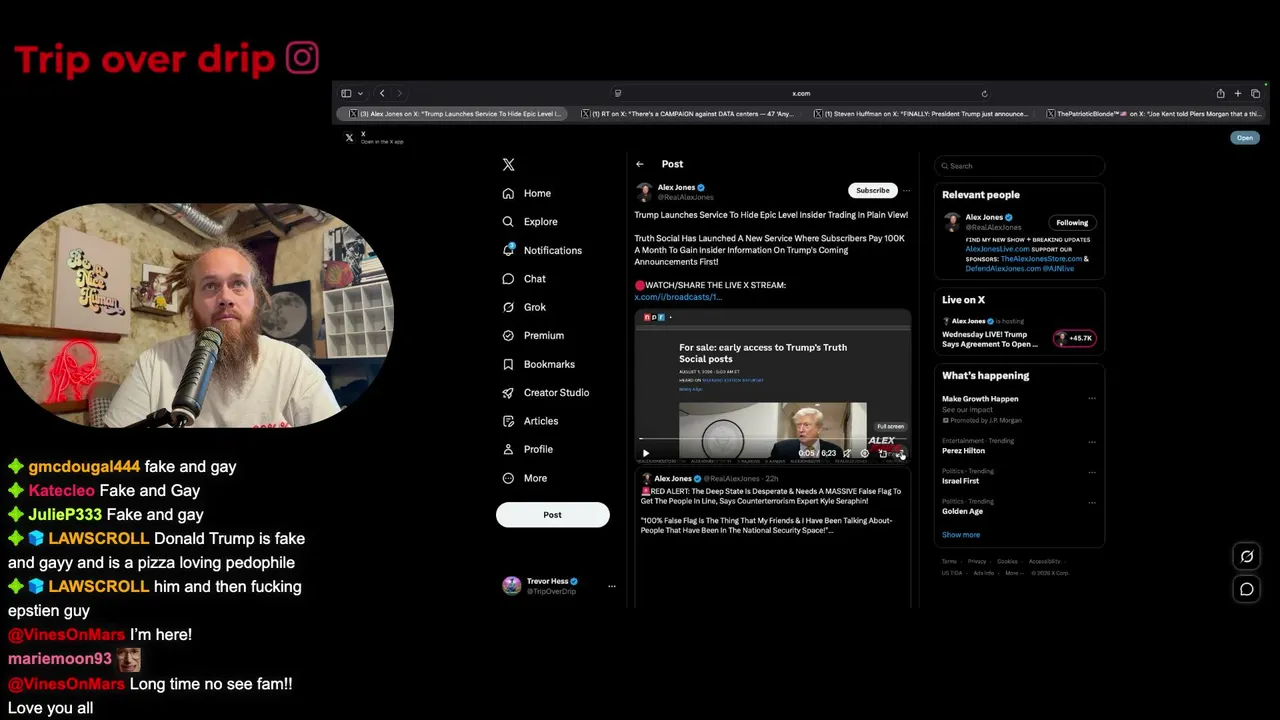Reload the page with the refresh icon

(x=984, y=94)
